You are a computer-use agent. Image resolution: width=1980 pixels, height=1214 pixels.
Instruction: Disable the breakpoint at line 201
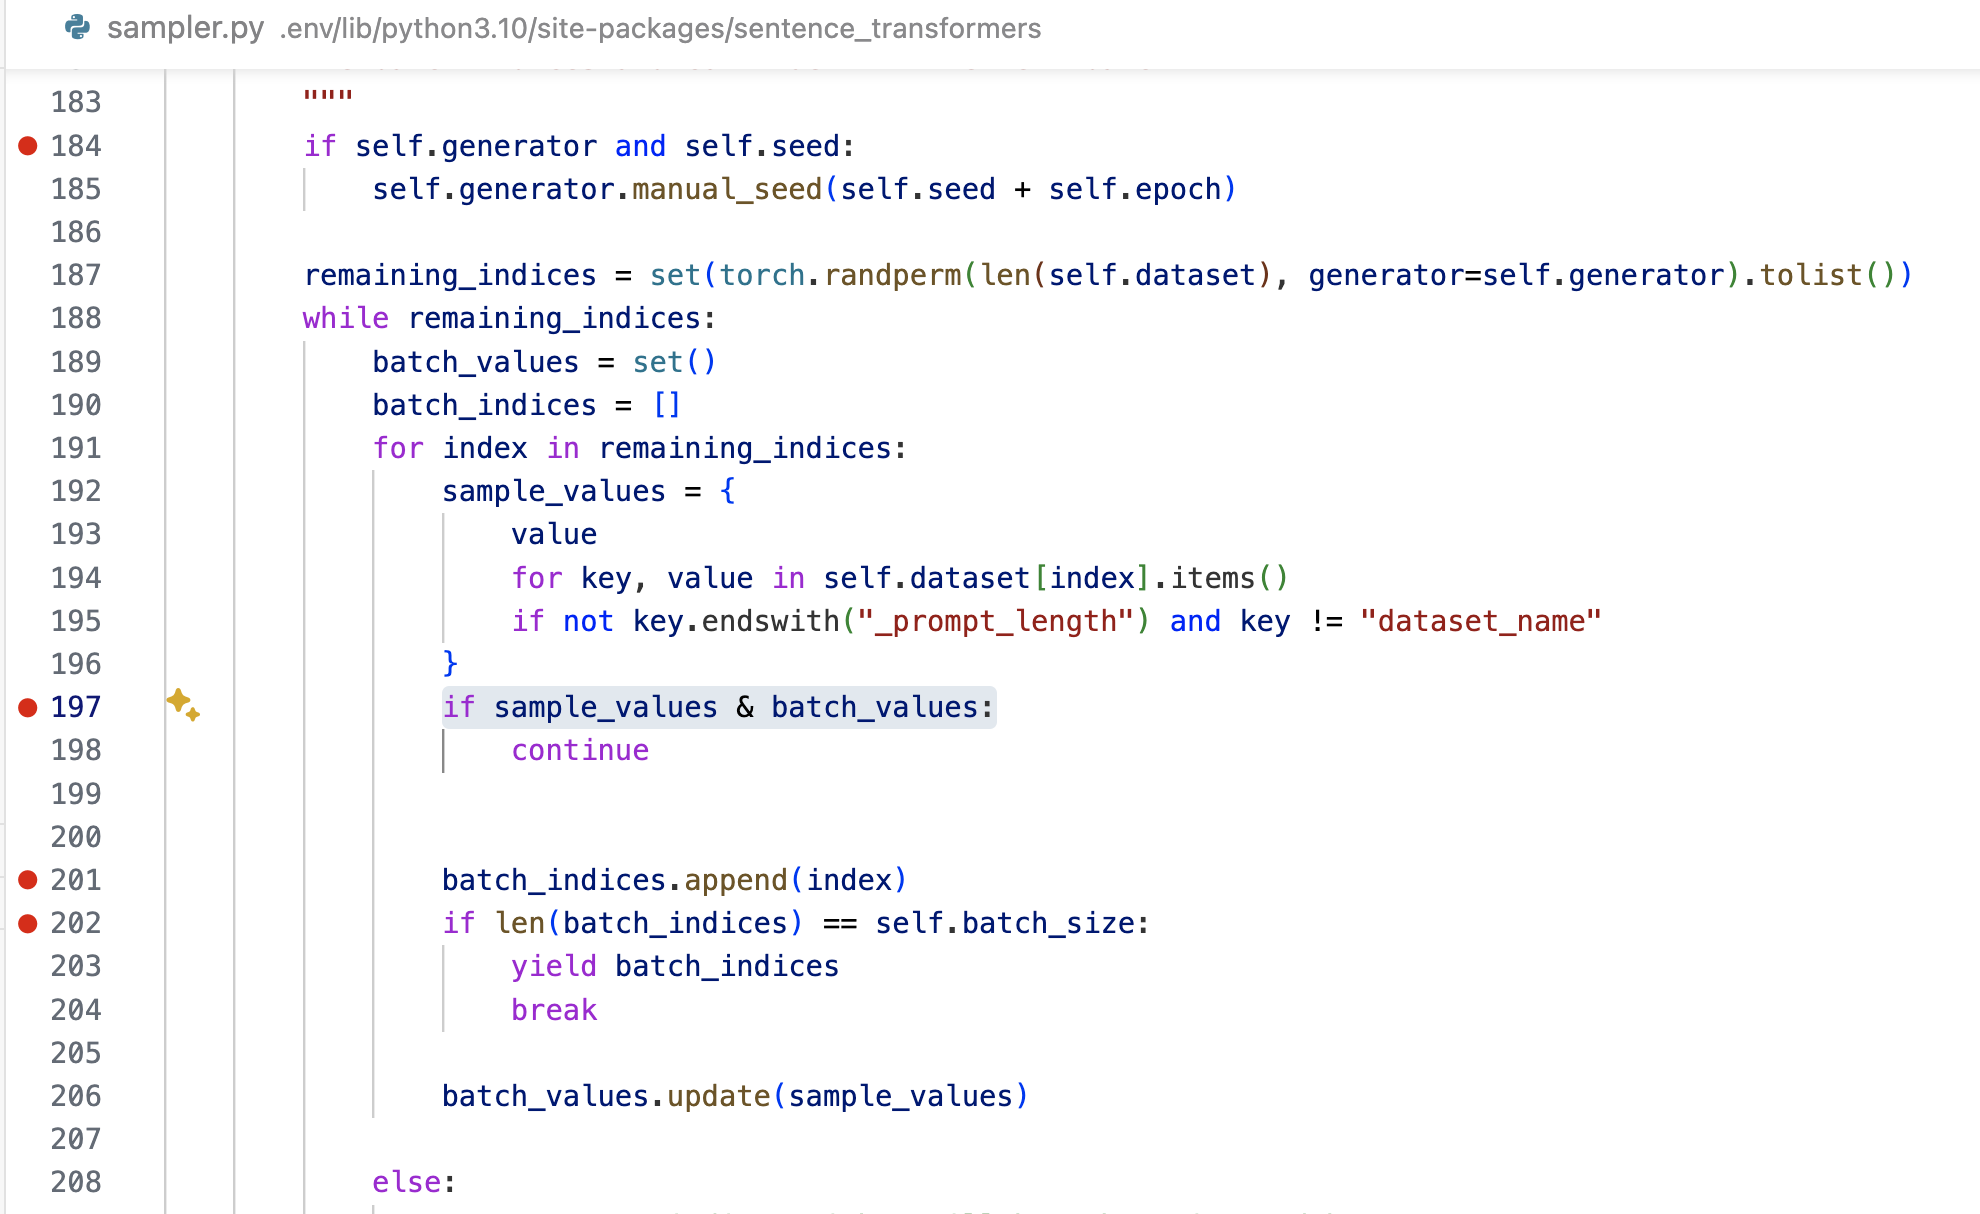[28, 880]
